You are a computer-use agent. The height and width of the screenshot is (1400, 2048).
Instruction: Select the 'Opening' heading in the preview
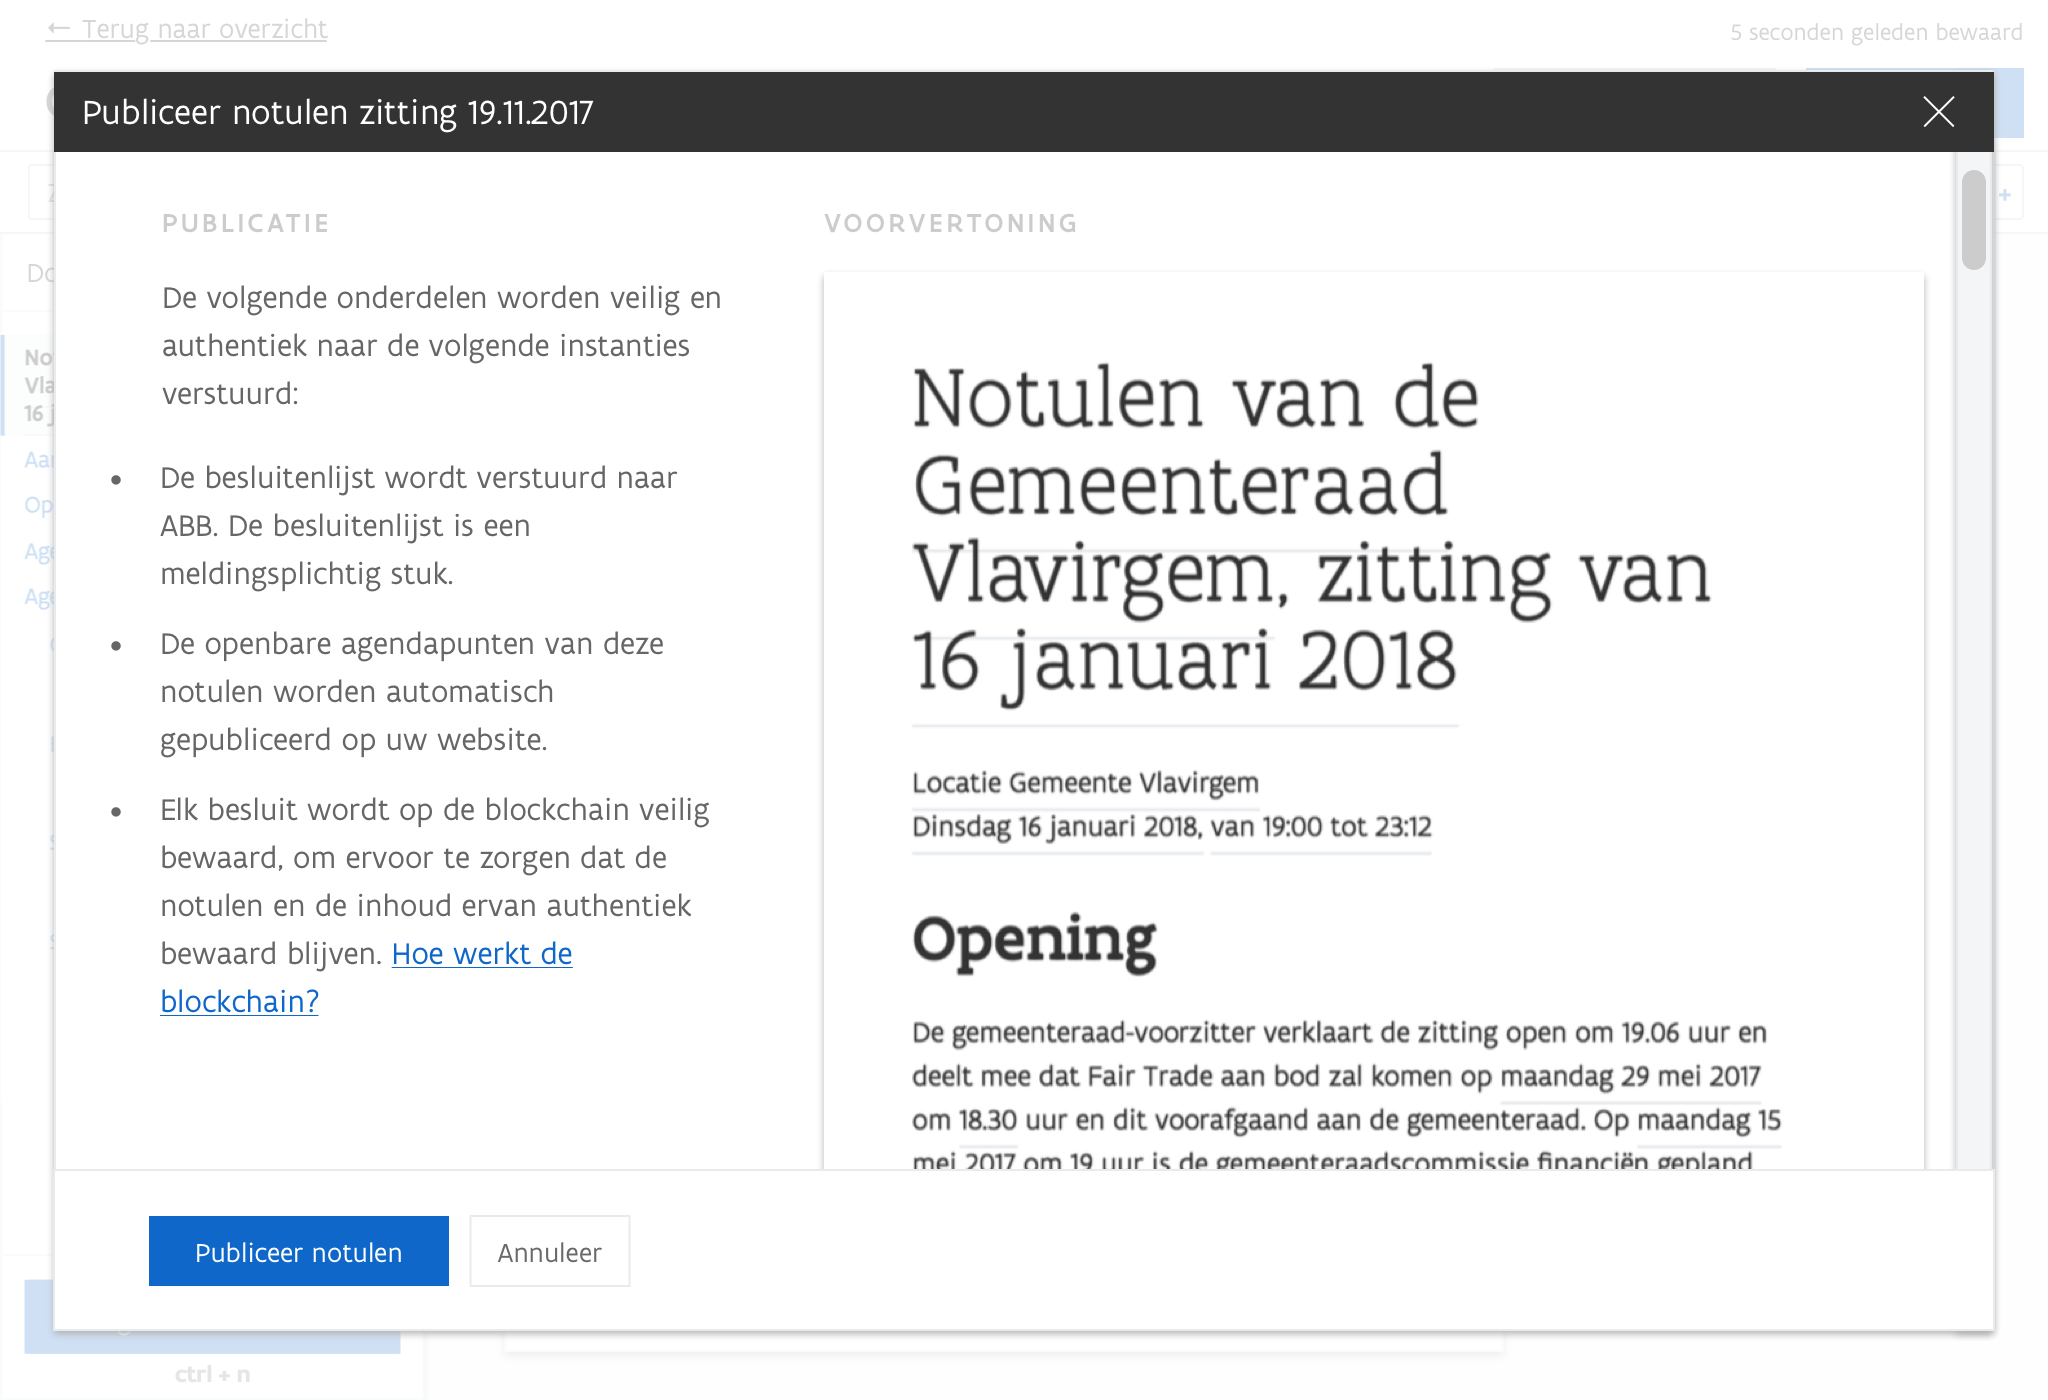[x=1033, y=940]
